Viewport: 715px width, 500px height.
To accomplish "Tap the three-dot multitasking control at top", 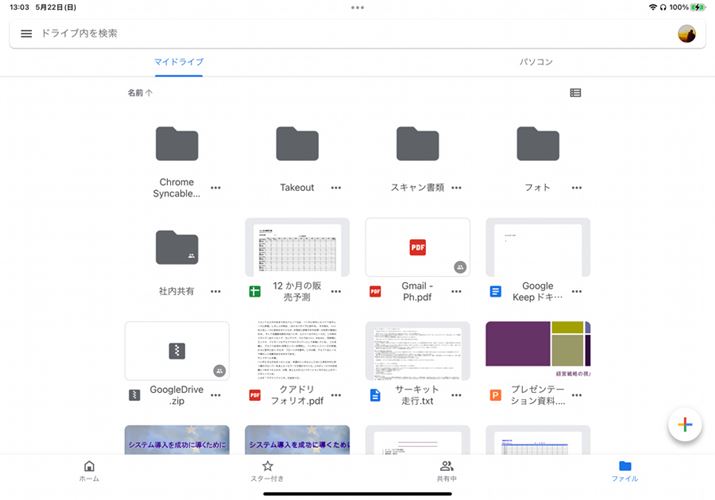I will click(x=358, y=7).
